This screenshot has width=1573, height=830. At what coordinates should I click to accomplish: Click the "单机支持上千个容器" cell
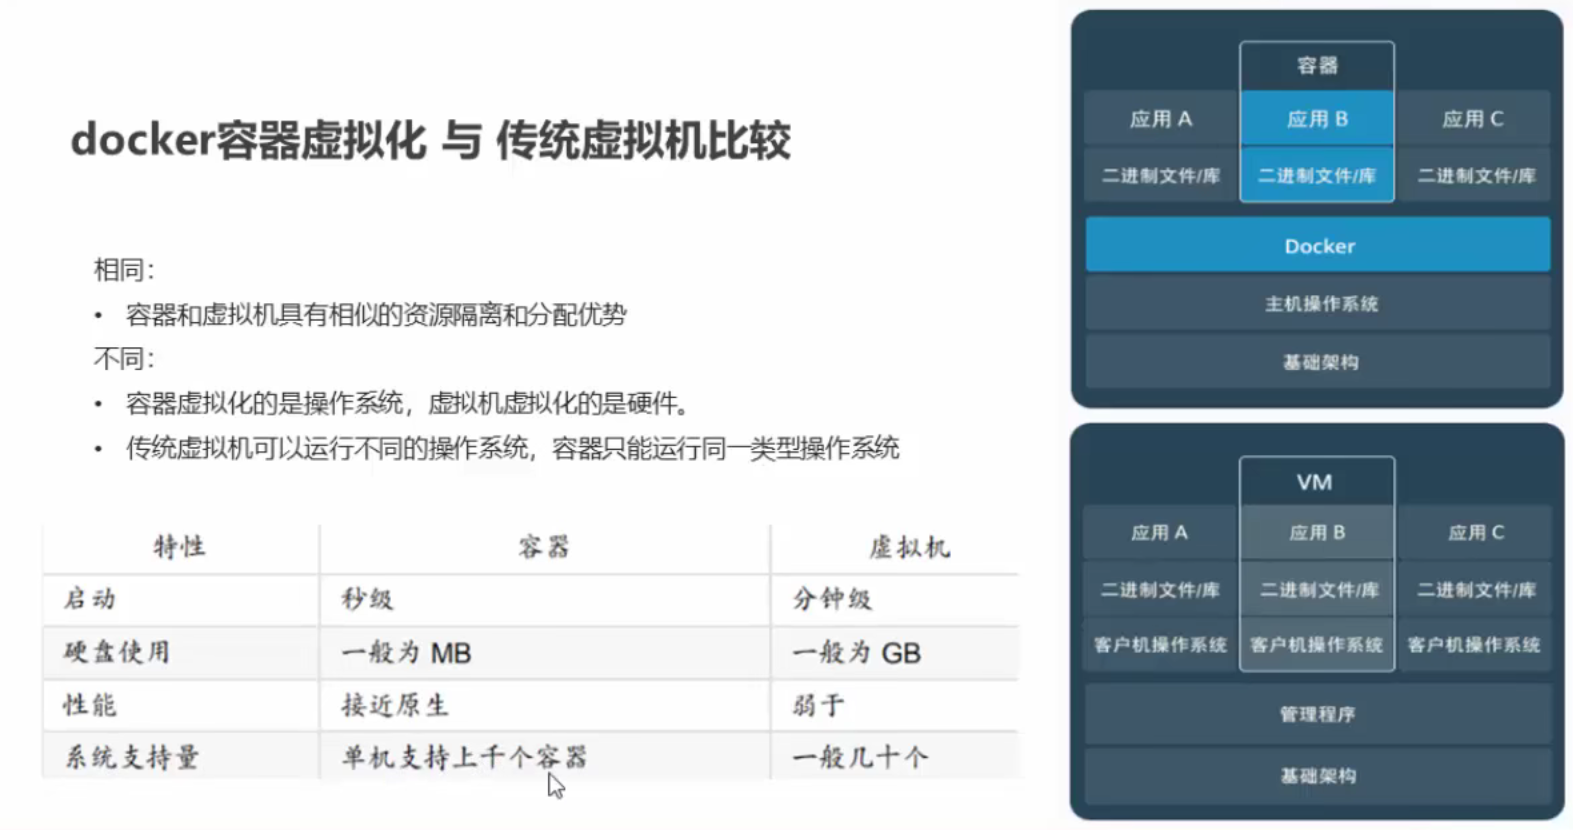pyautogui.click(x=464, y=757)
